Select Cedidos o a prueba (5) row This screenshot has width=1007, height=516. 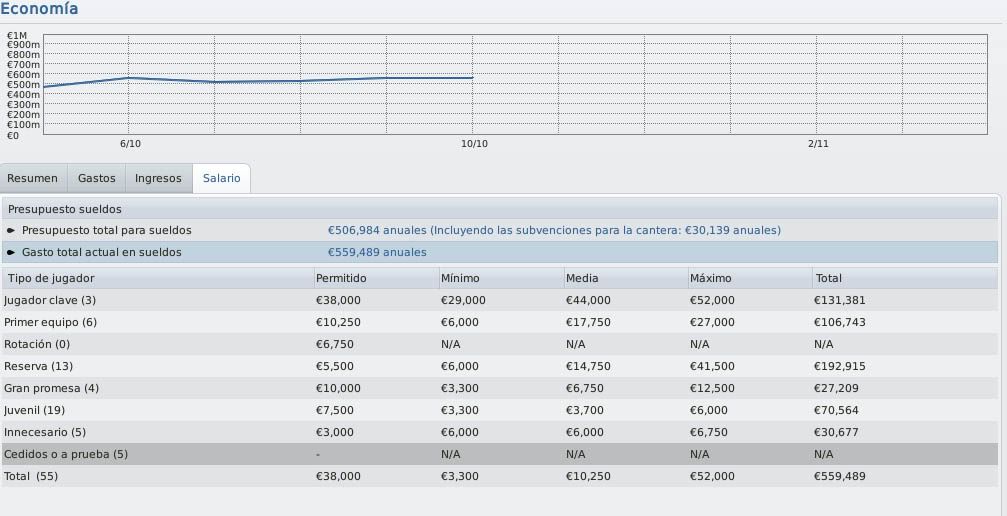[x=500, y=454]
